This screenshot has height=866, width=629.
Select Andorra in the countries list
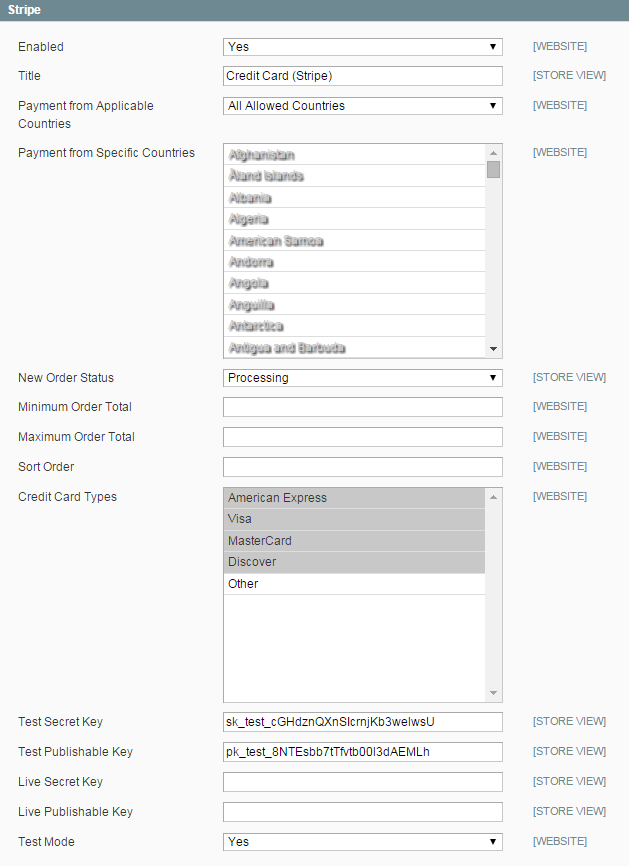[x=355, y=261]
